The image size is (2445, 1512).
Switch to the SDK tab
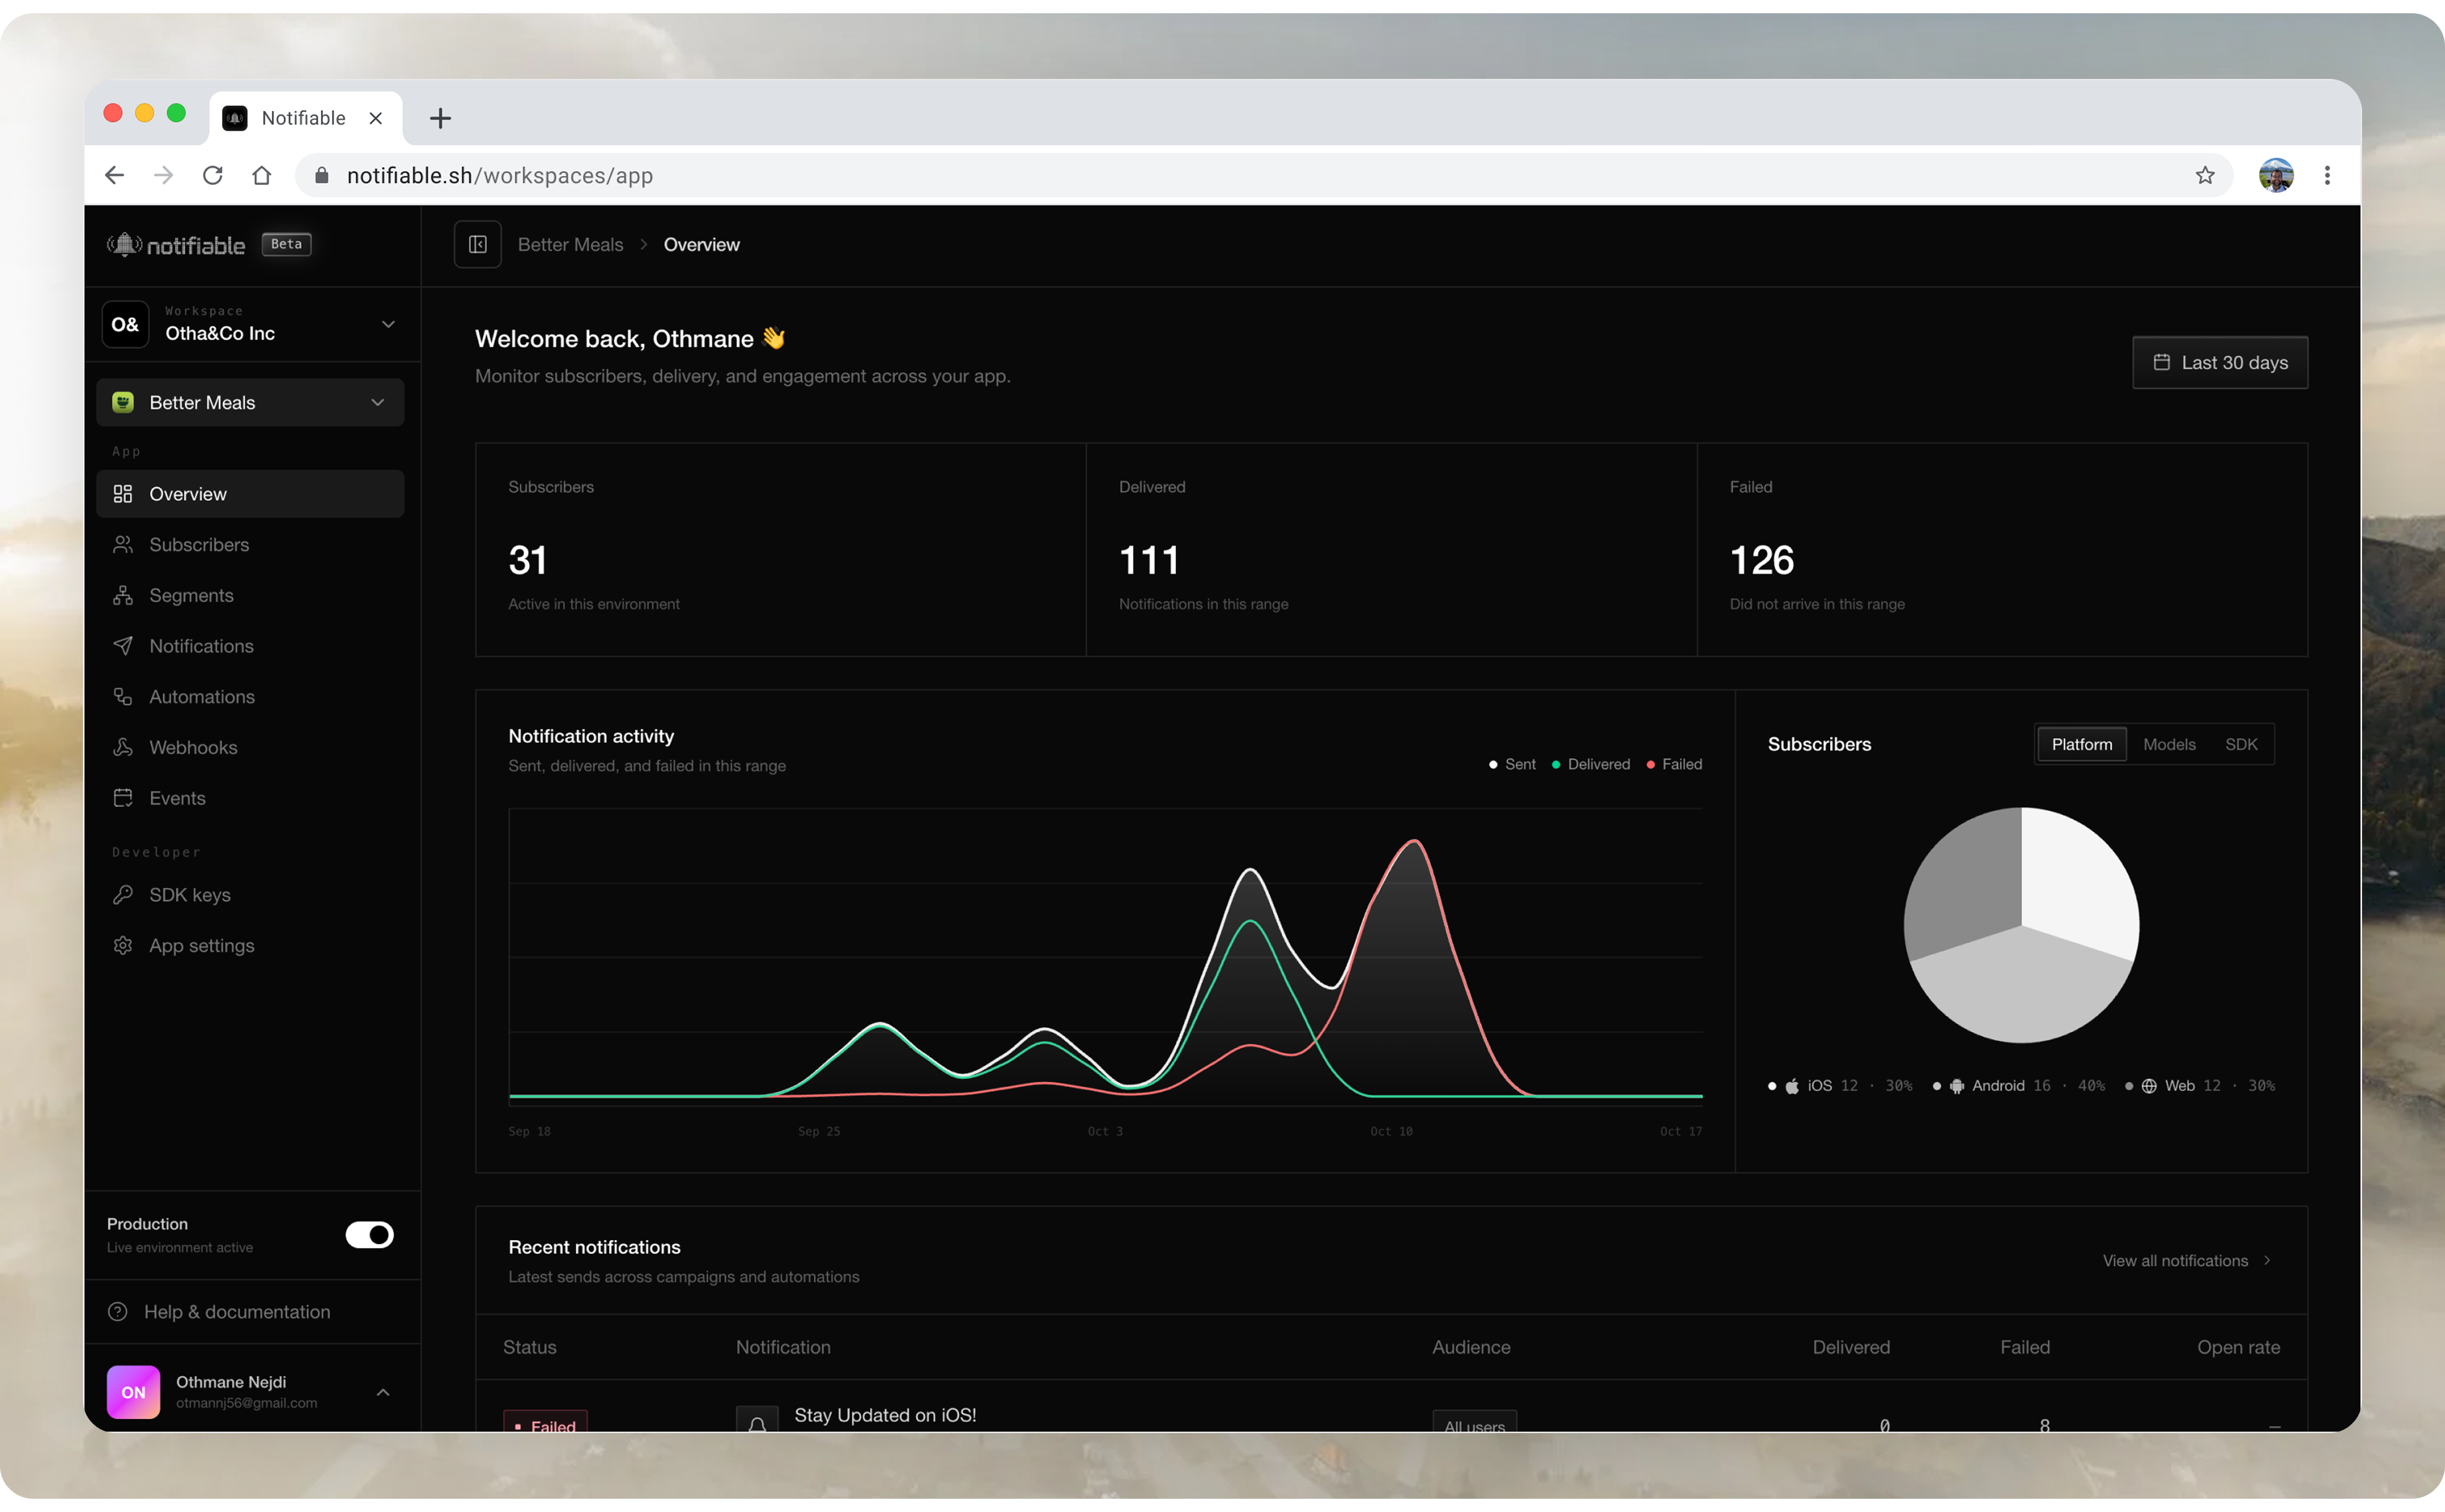[2241, 745]
